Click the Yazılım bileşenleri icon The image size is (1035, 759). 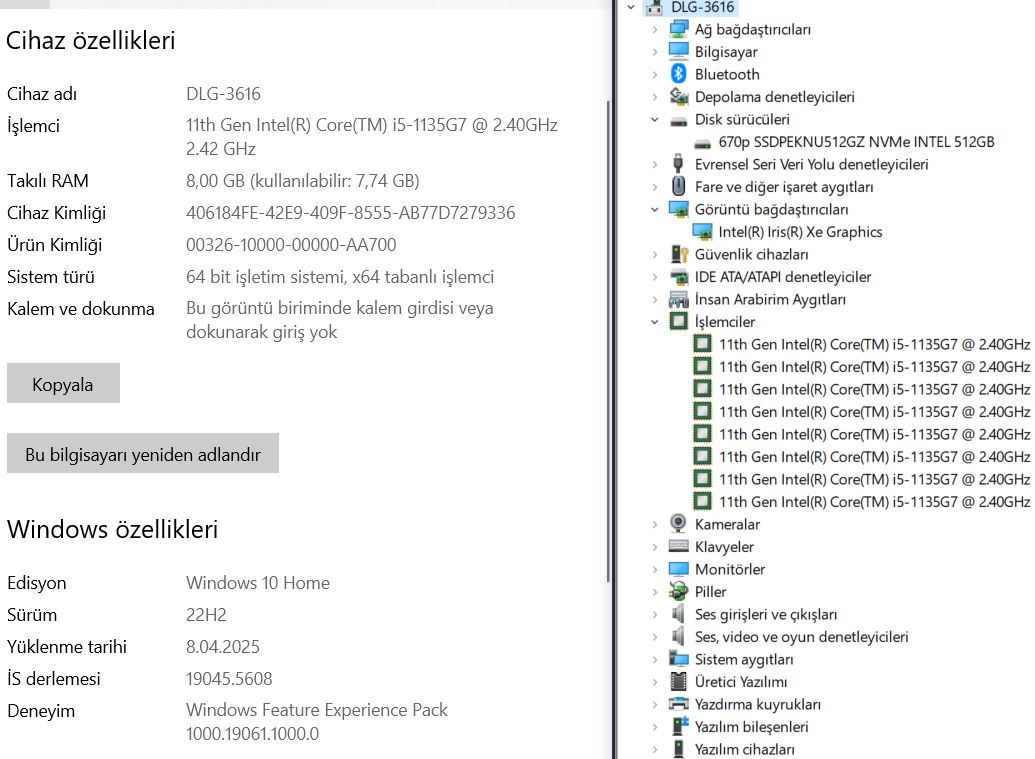tap(680, 726)
